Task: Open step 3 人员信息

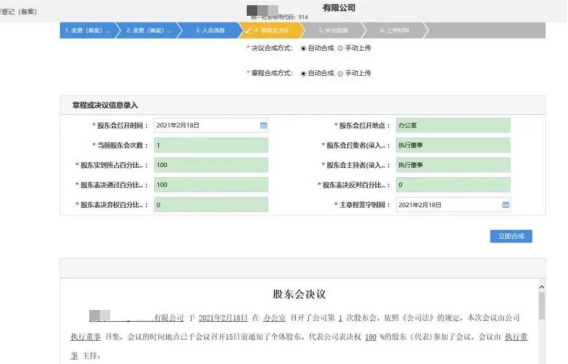Action: click(210, 30)
